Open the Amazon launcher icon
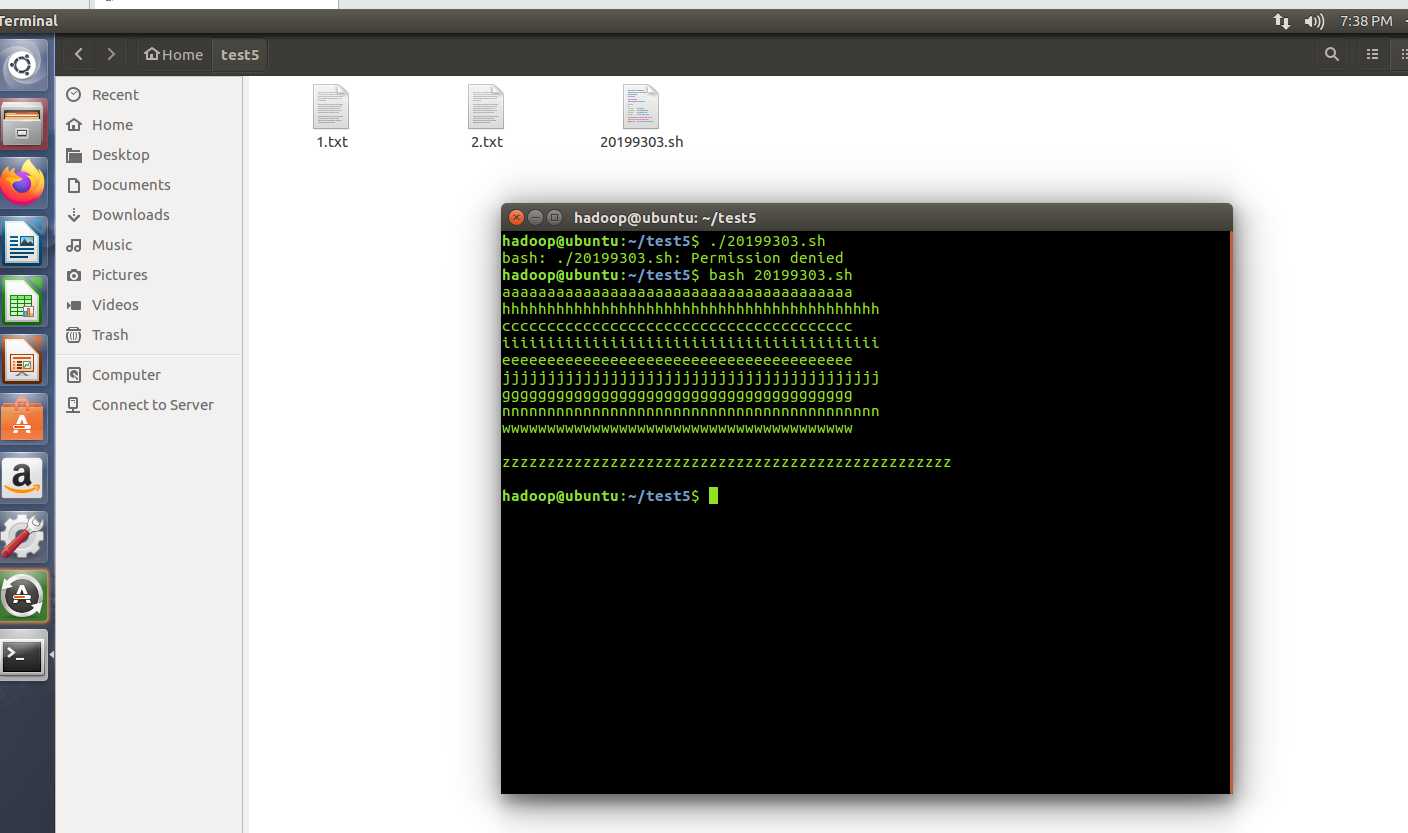The height and width of the screenshot is (833, 1408). [x=22, y=479]
